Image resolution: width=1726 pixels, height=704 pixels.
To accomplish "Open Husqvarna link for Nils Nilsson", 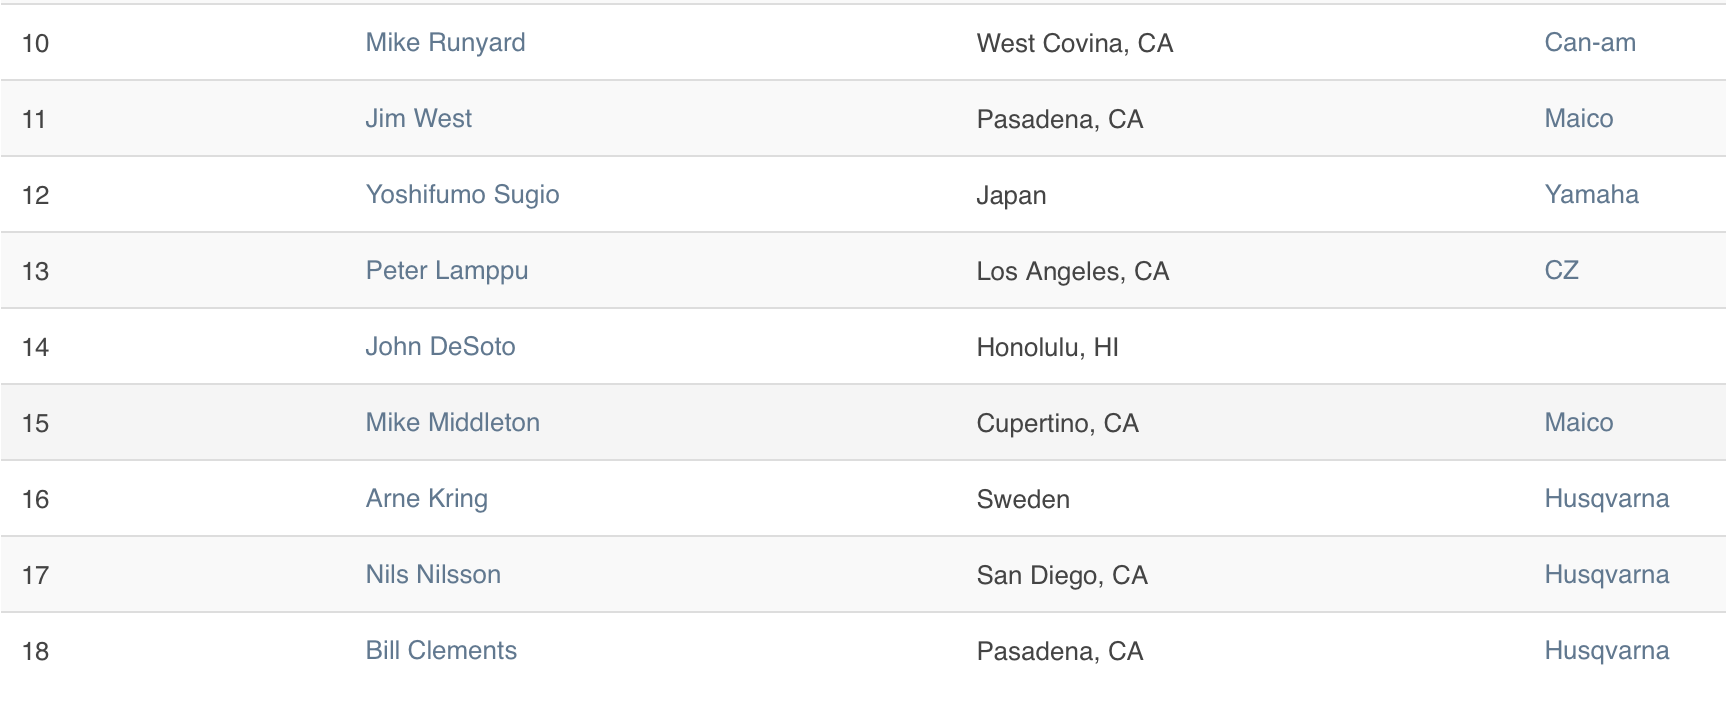I will [1606, 575].
